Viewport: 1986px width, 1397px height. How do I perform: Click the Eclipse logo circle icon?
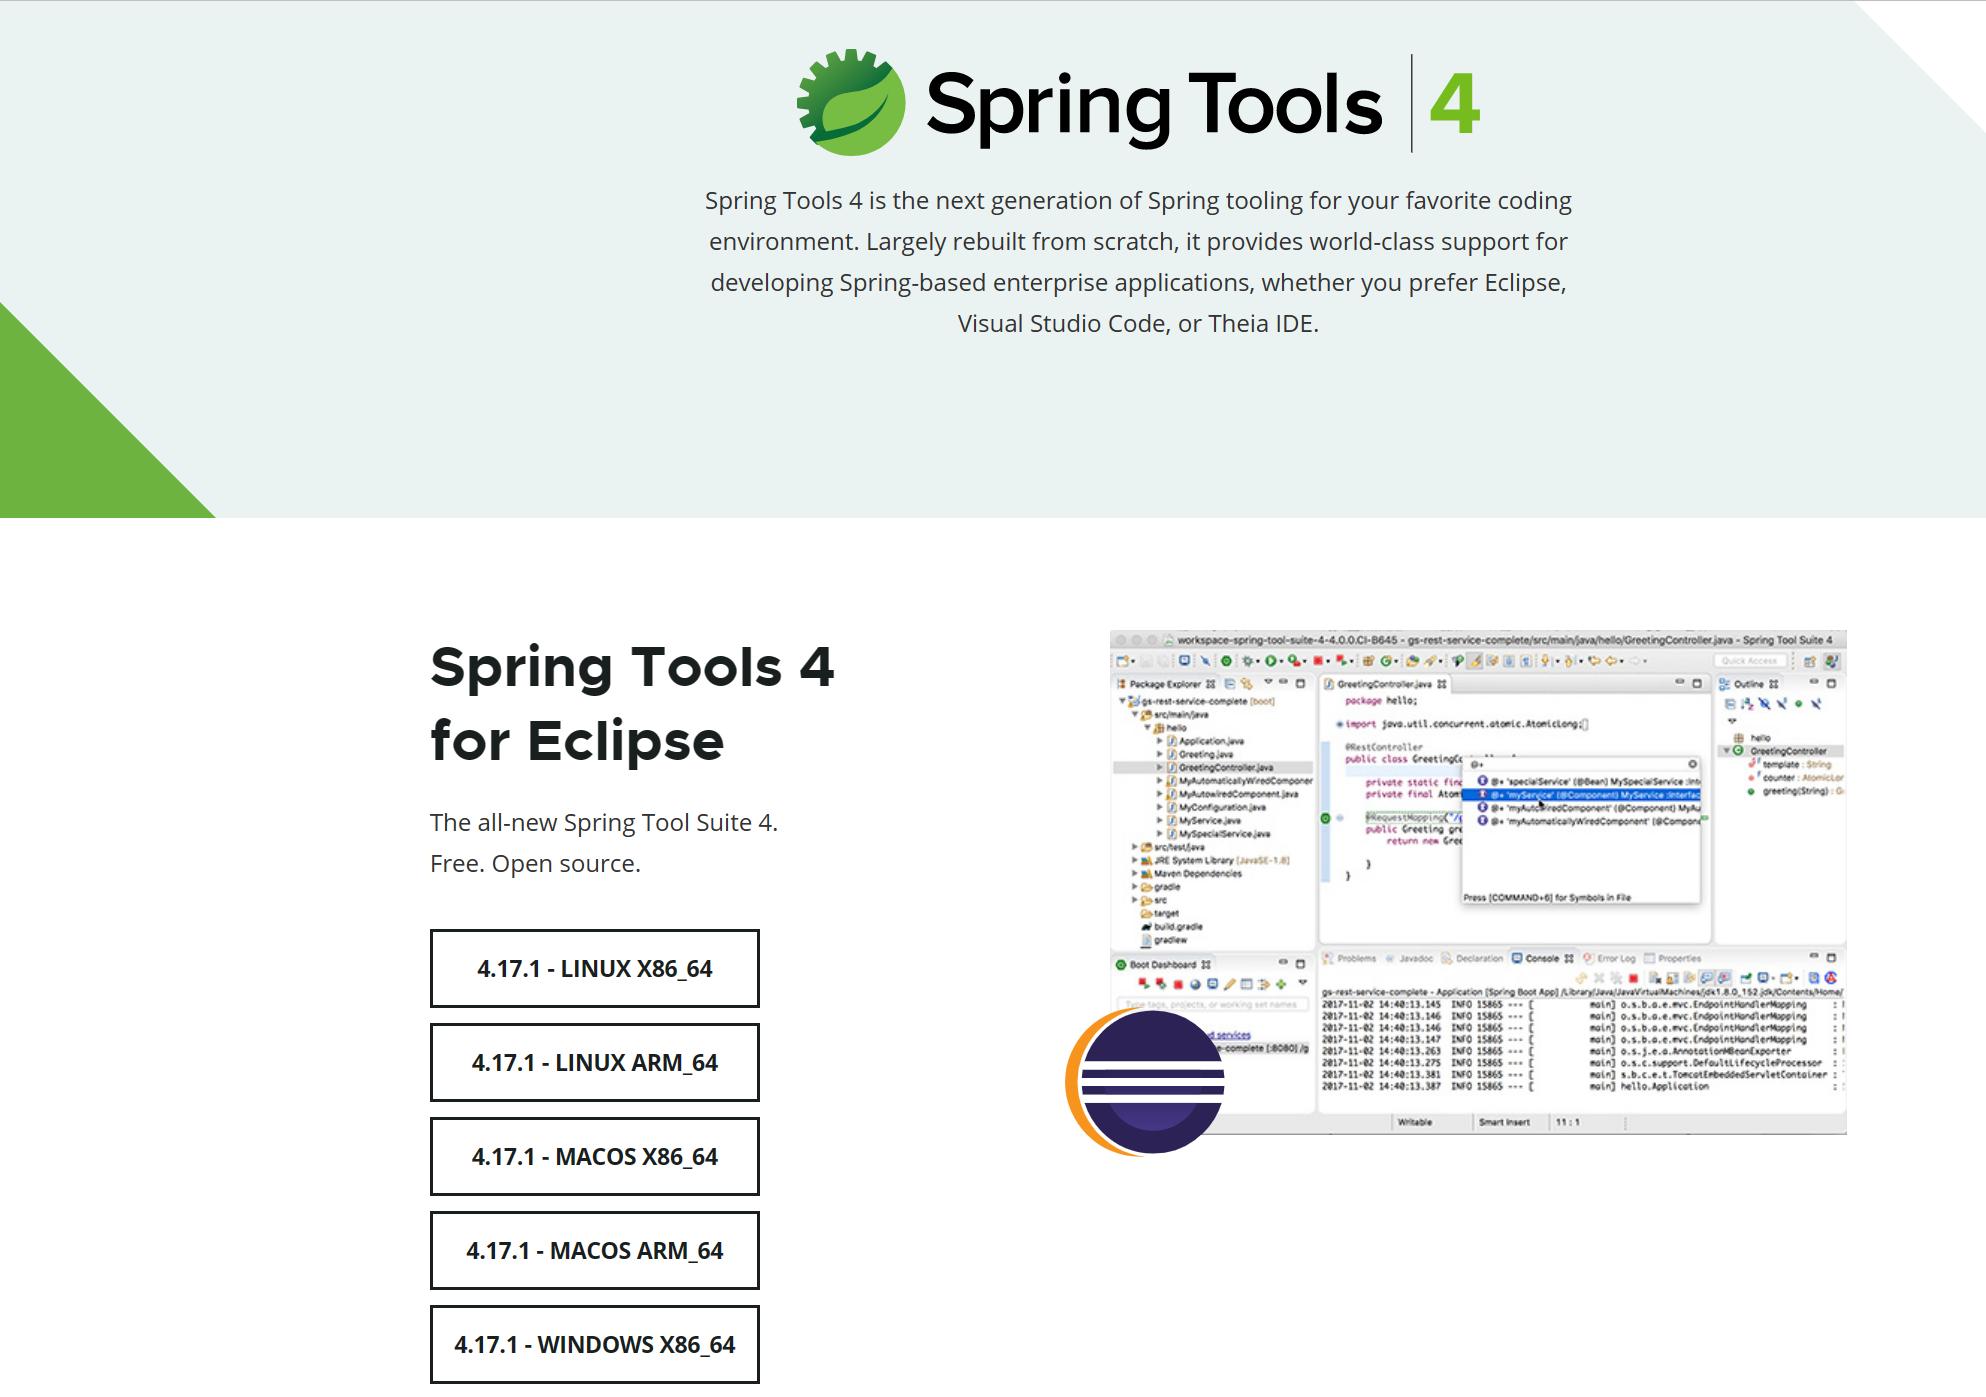1146,1081
